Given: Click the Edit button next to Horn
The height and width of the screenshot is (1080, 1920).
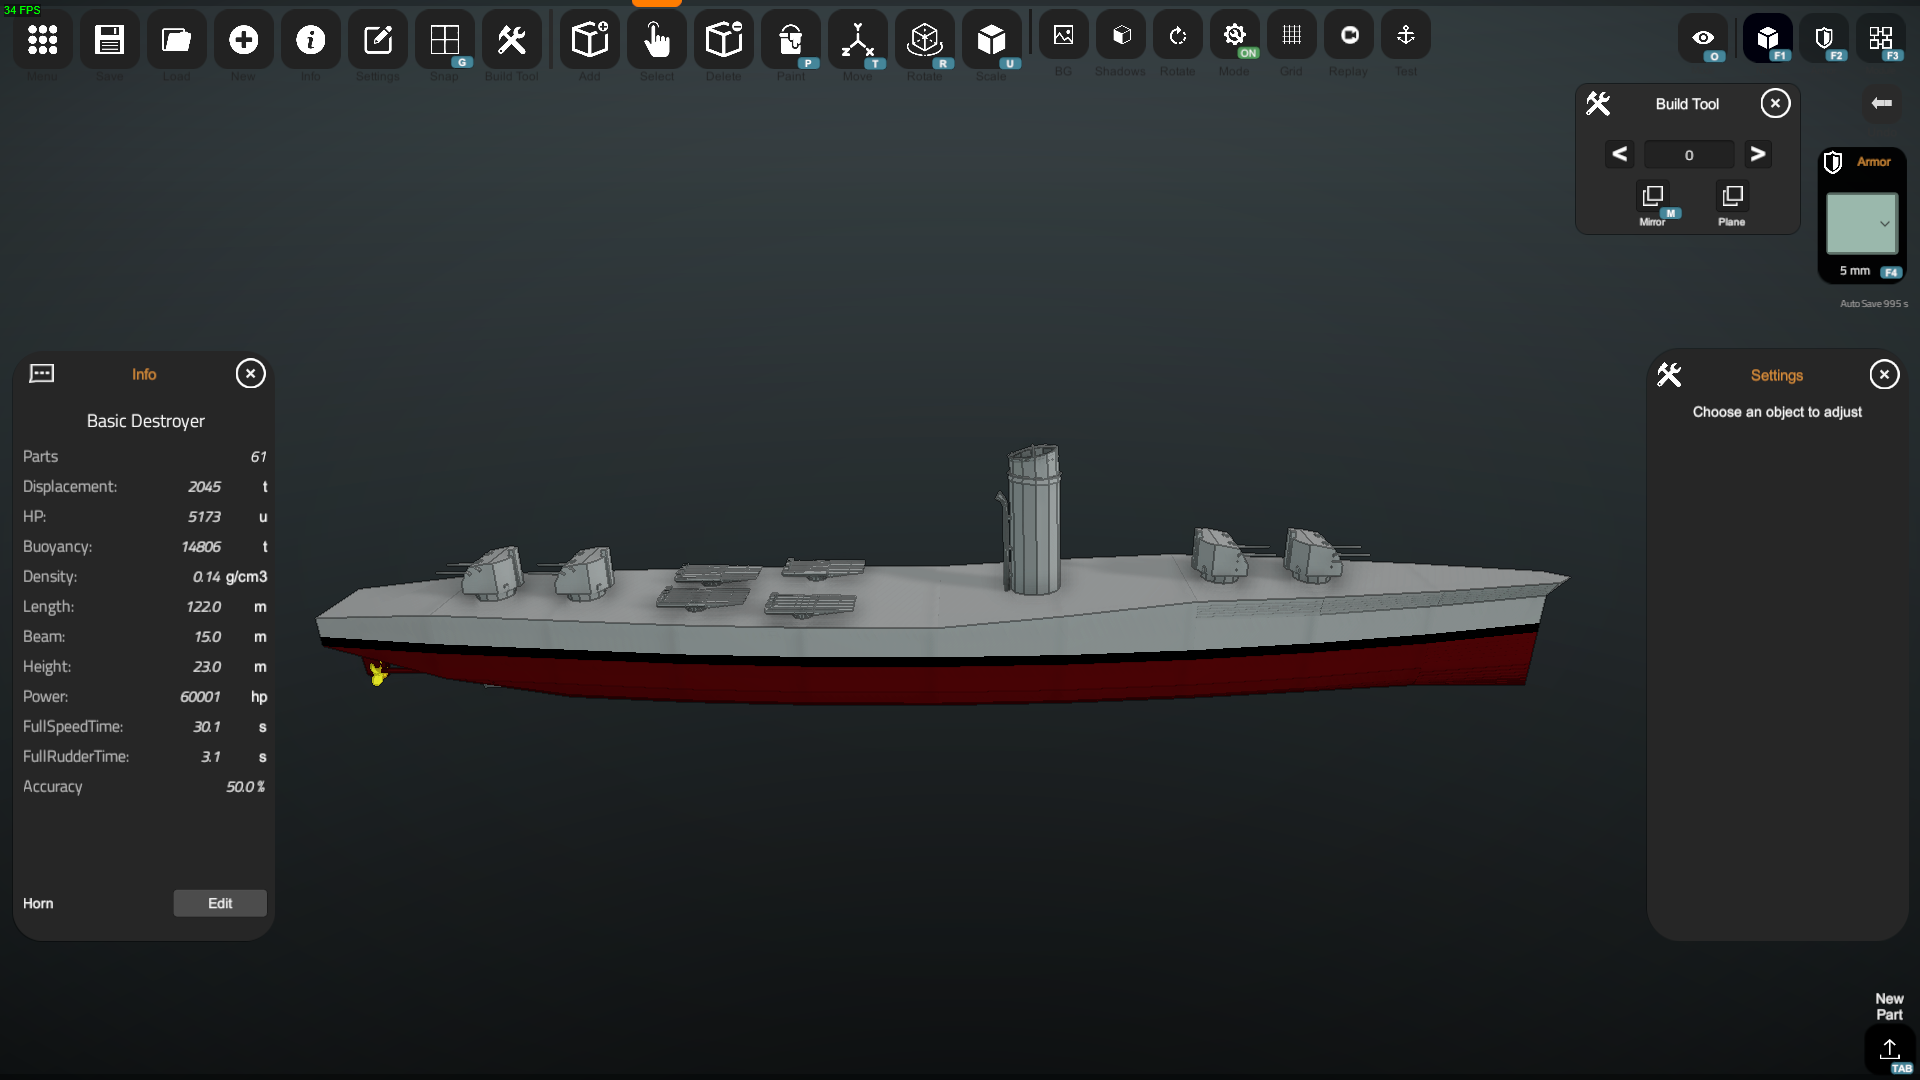Looking at the screenshot, I should pos(220,903).
